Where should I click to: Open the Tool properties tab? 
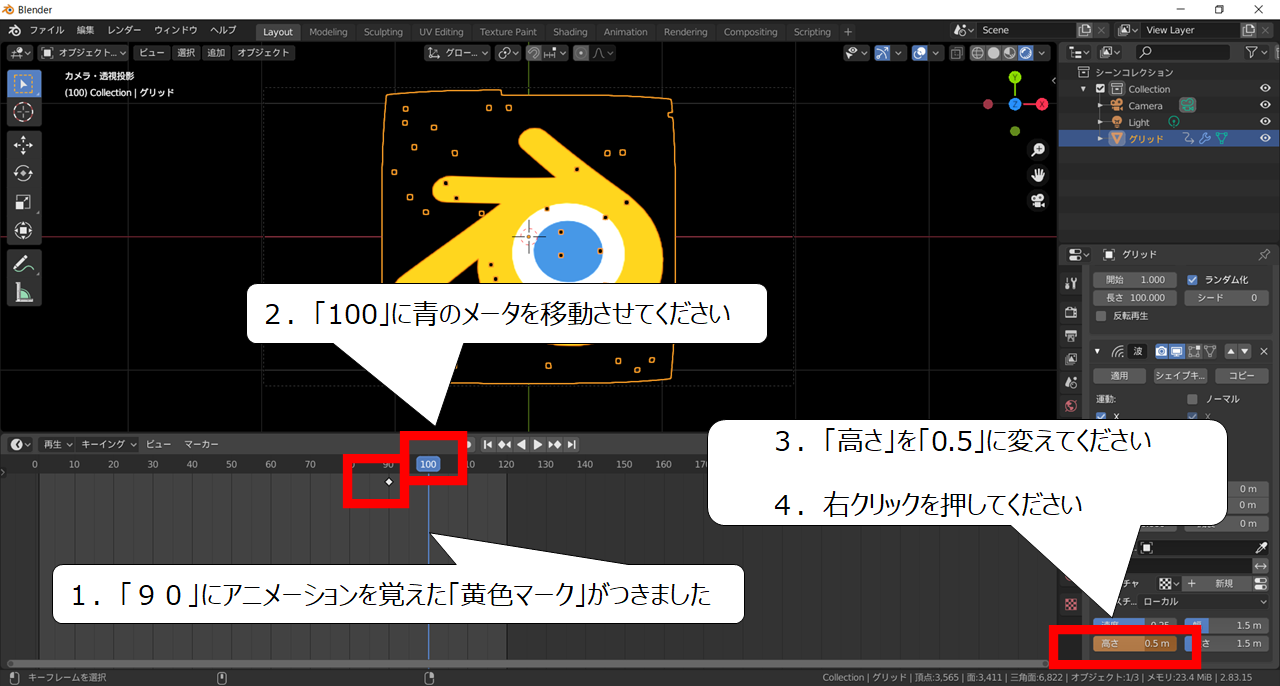pos(1071,284)
